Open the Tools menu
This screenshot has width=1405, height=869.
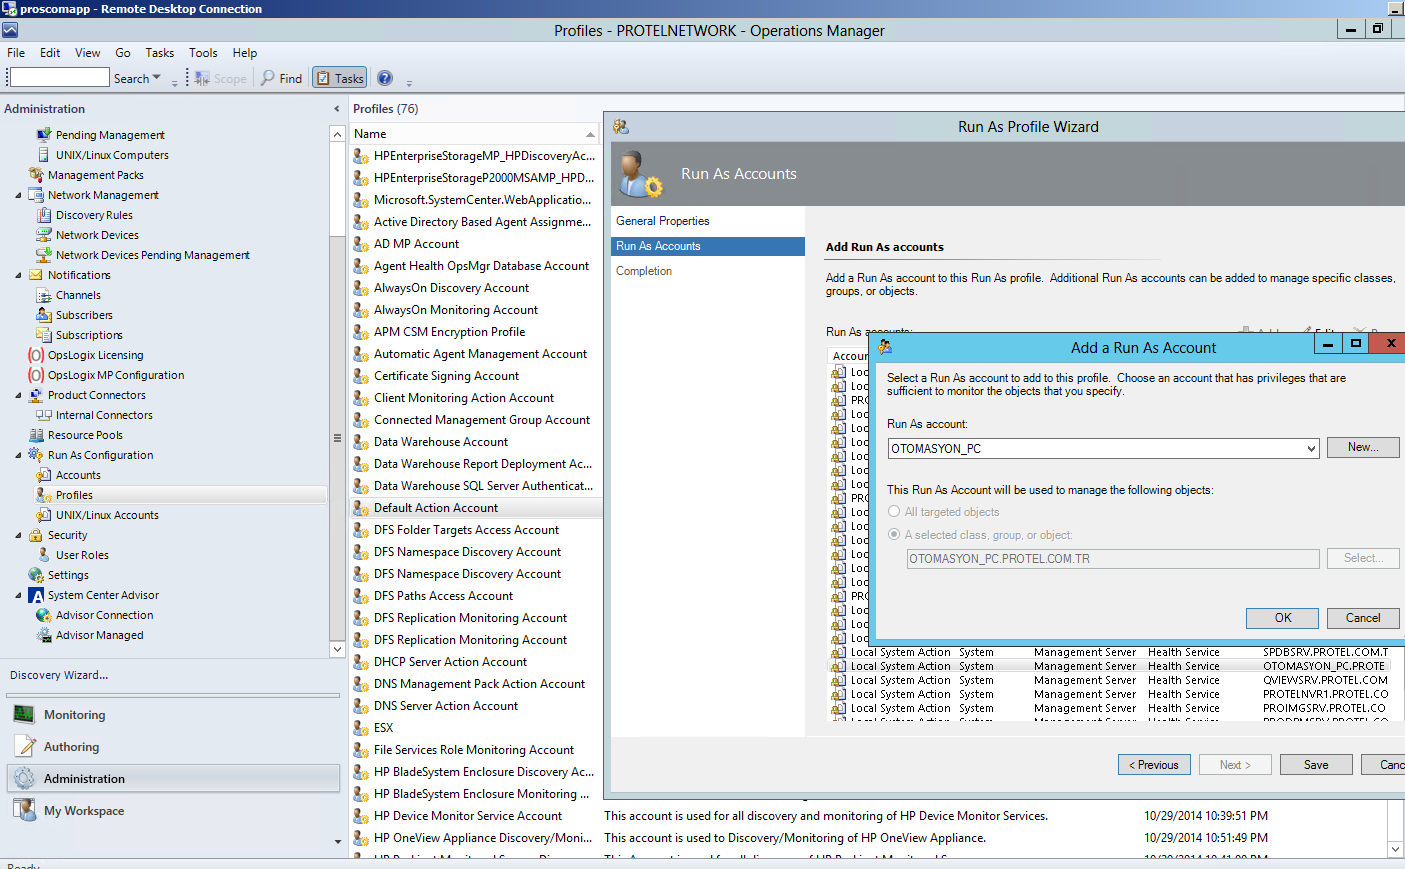[203, 53]
